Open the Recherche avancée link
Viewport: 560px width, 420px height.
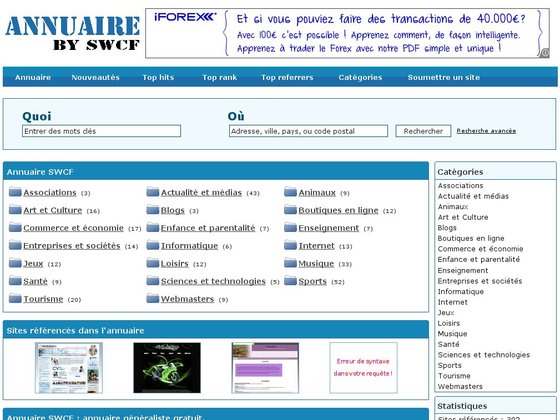(486, 131)
